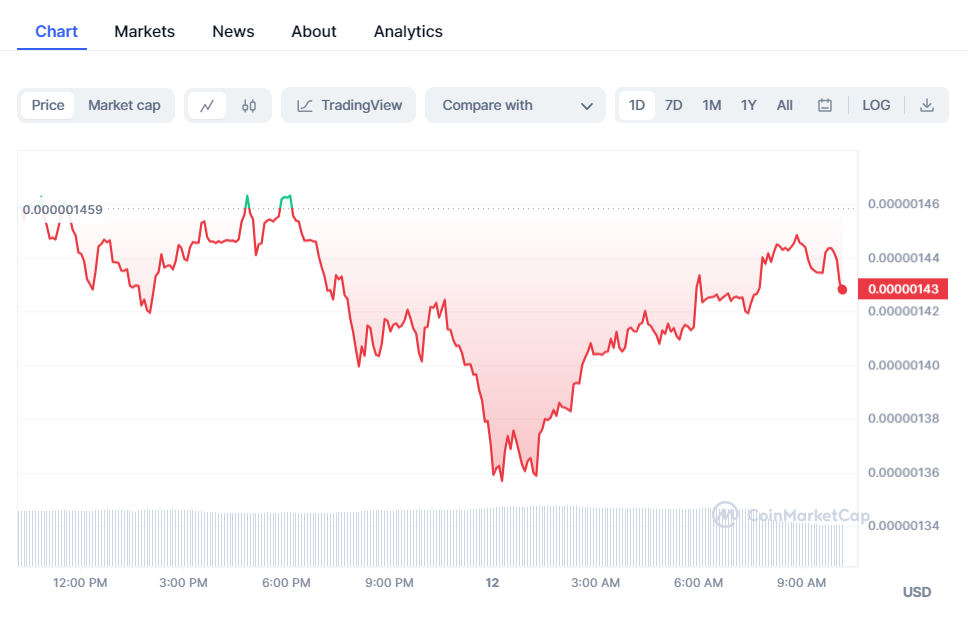Toggle to Price view

48,105
